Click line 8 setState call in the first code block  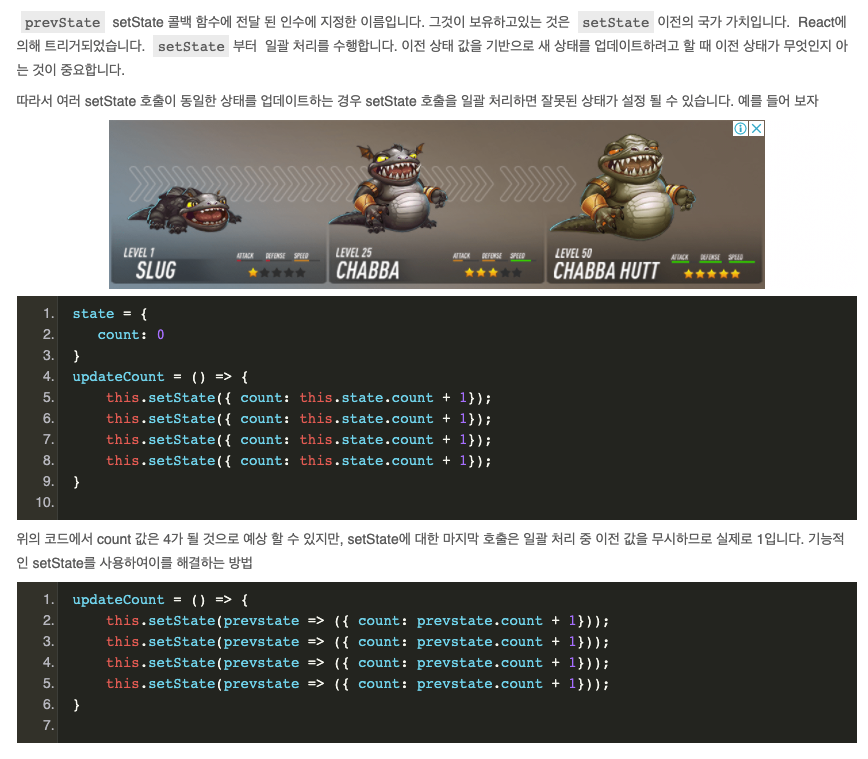(x=298, y=461)
